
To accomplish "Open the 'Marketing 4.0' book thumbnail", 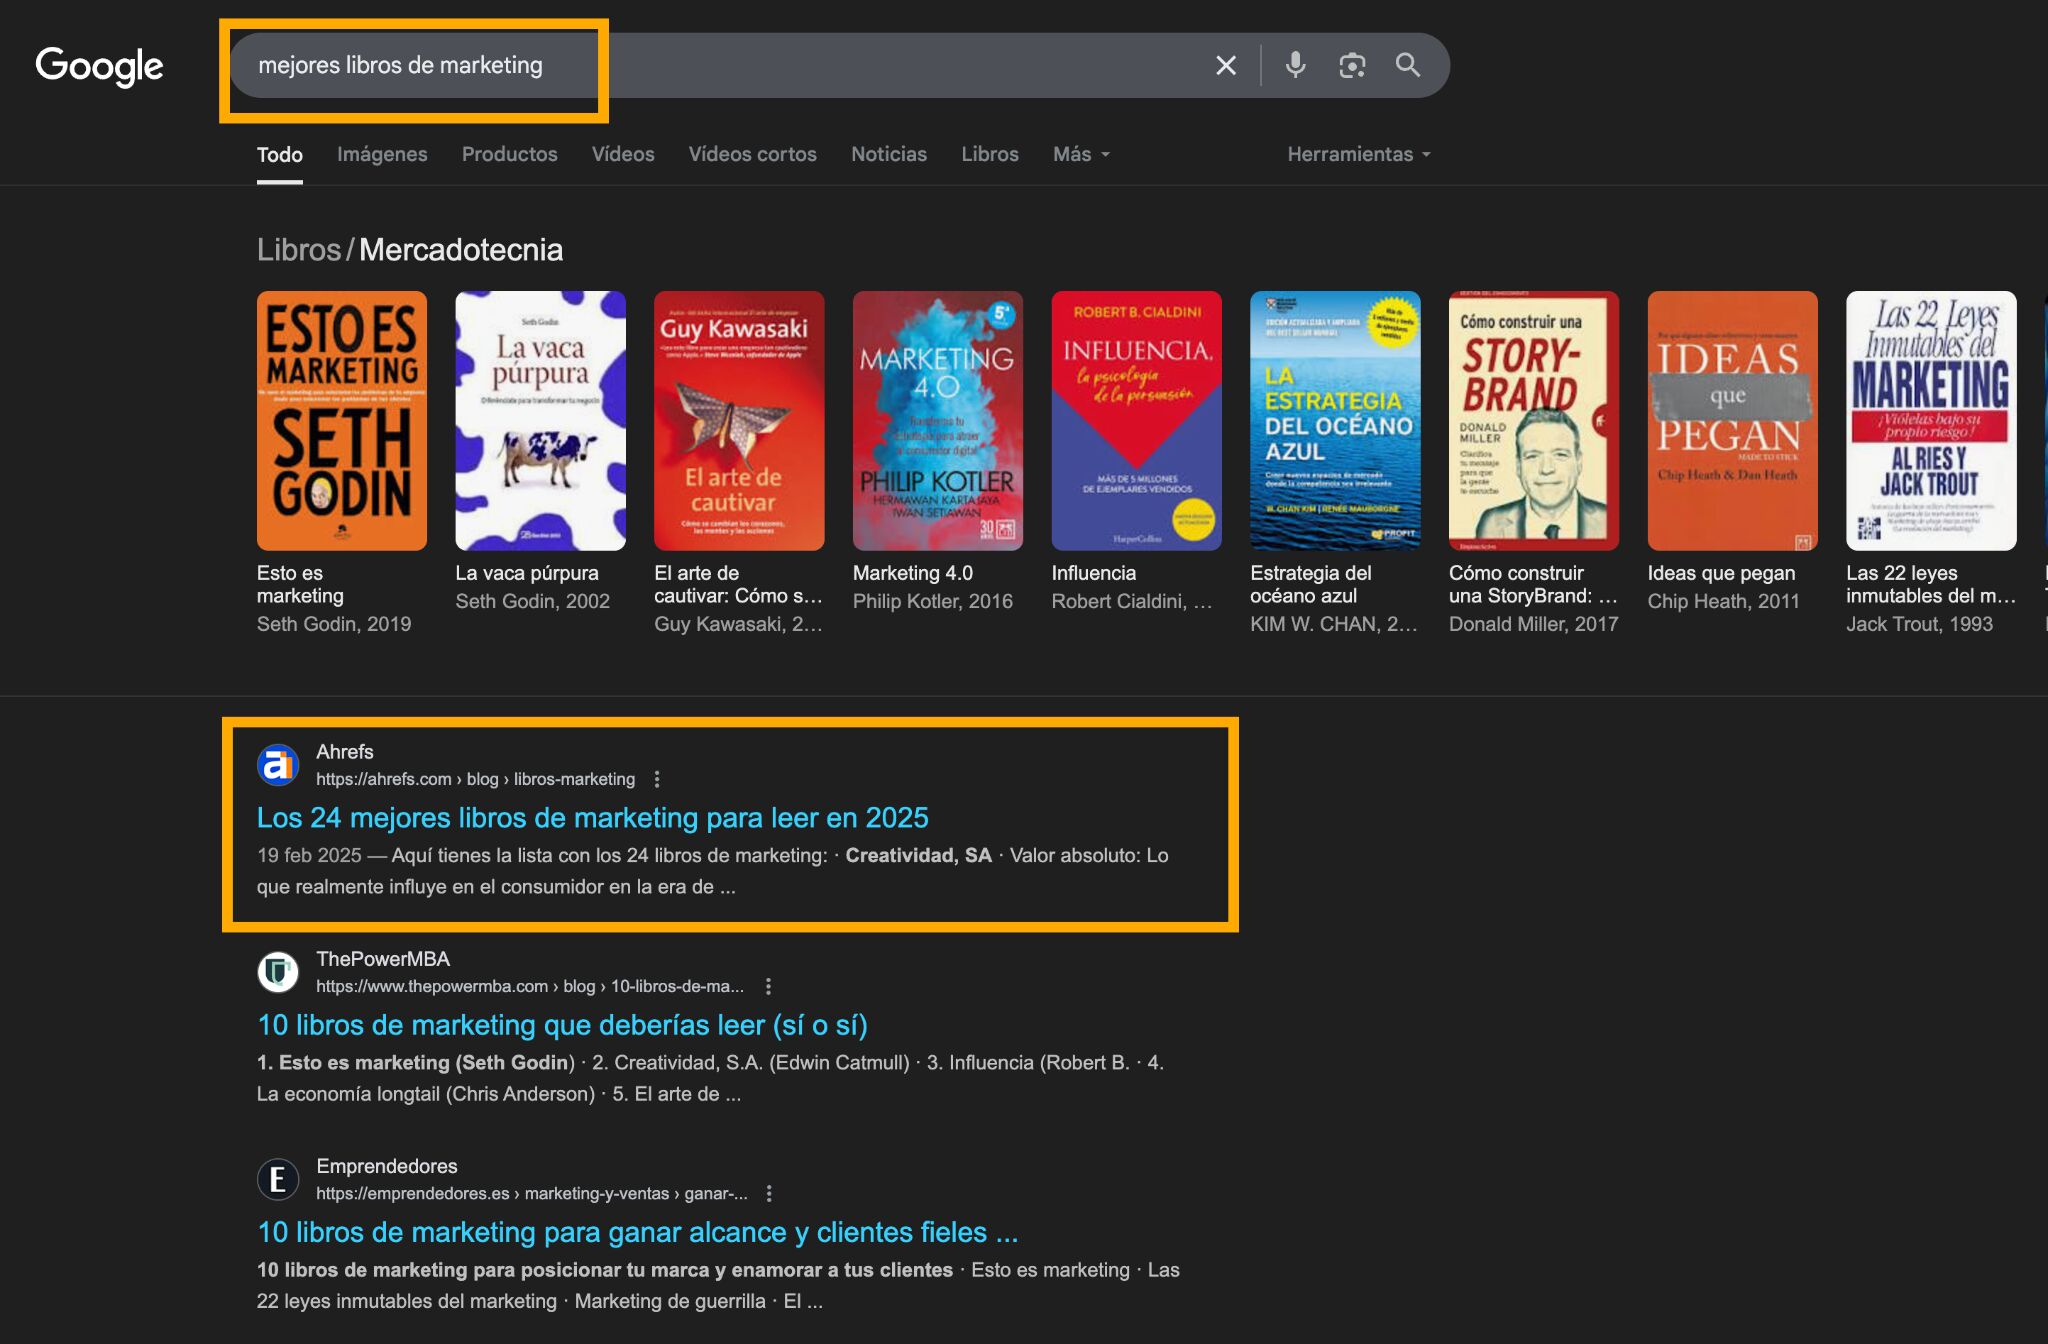I will (937, 420).
